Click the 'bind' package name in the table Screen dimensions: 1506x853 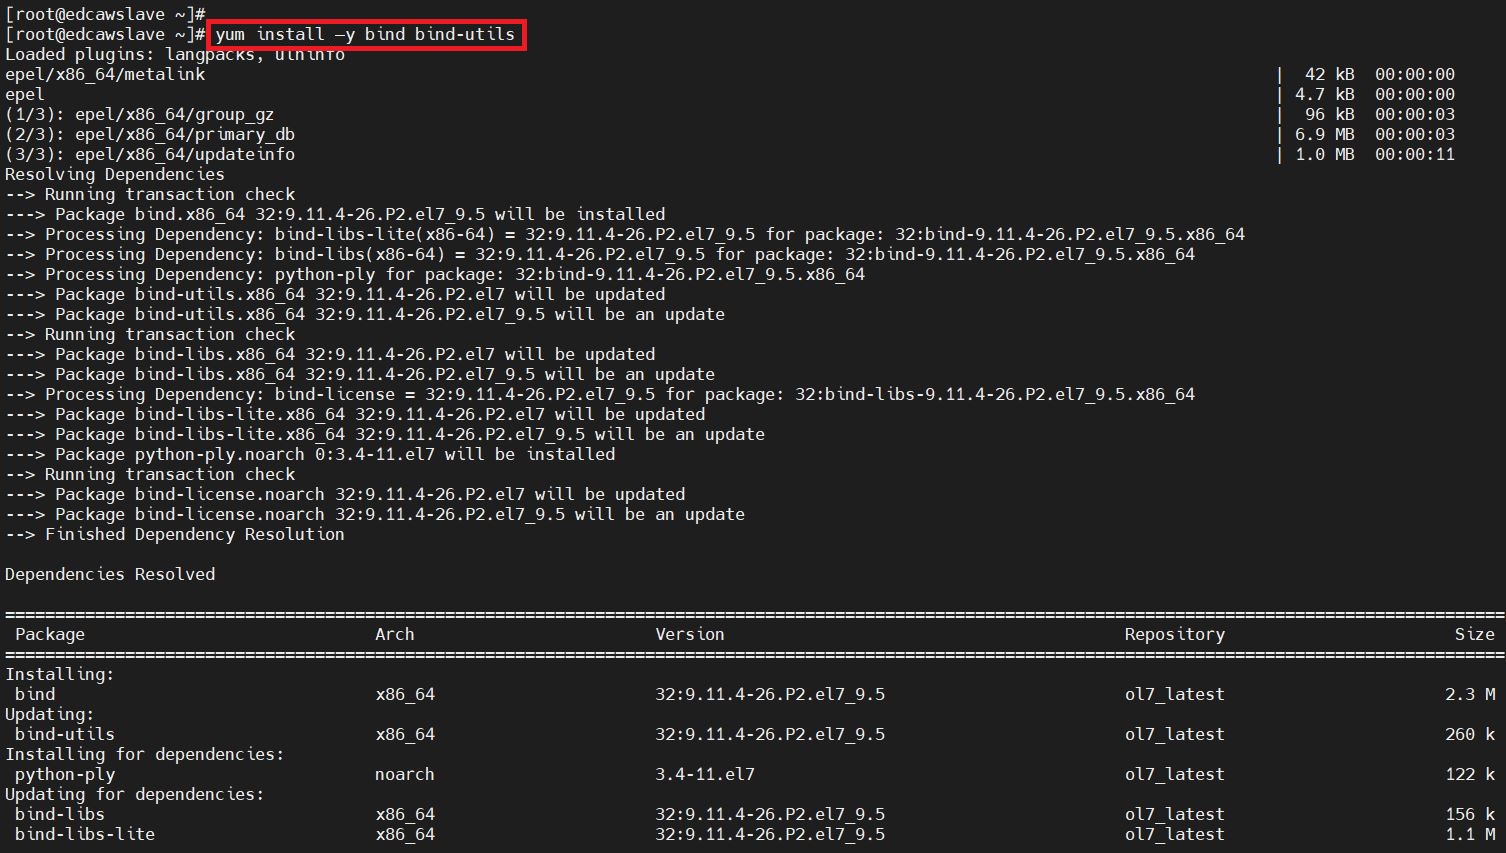tap(35, 694)
